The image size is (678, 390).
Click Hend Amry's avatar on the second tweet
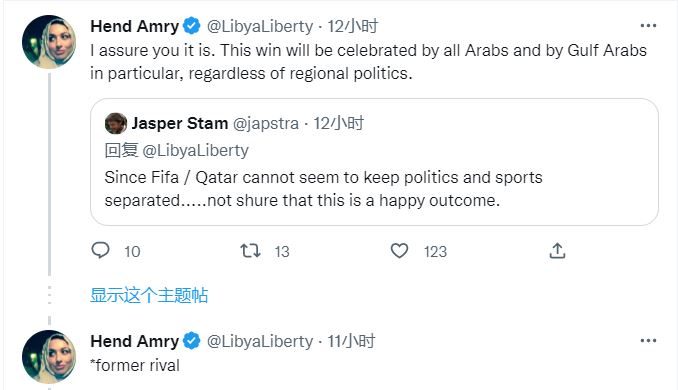[x=49, y=357]
